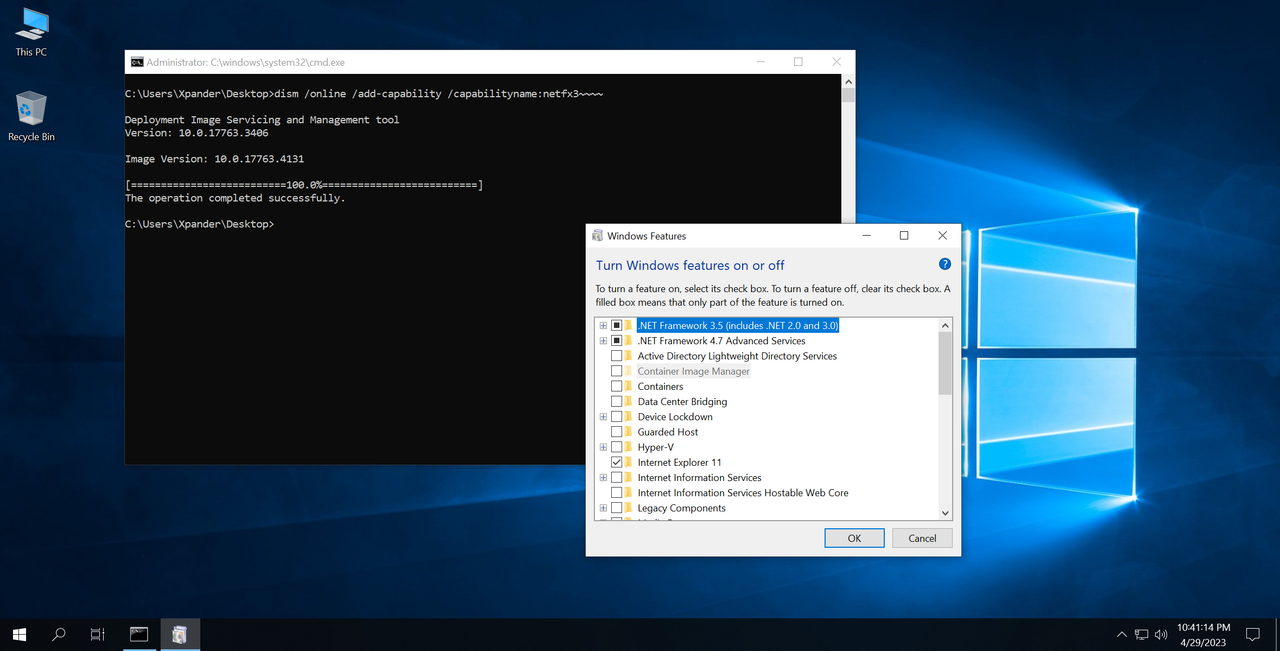Expand the Device Lockdown node
Image resolution: width=1280 pixels, height=651 pixels.
603,417
